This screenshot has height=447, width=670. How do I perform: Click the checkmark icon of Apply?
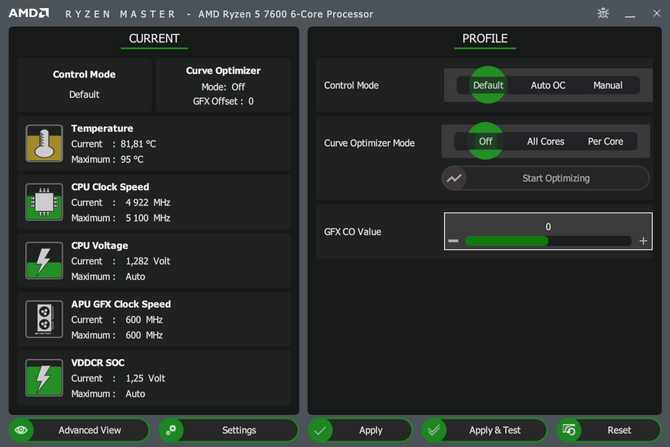click(x=320, y=430)
